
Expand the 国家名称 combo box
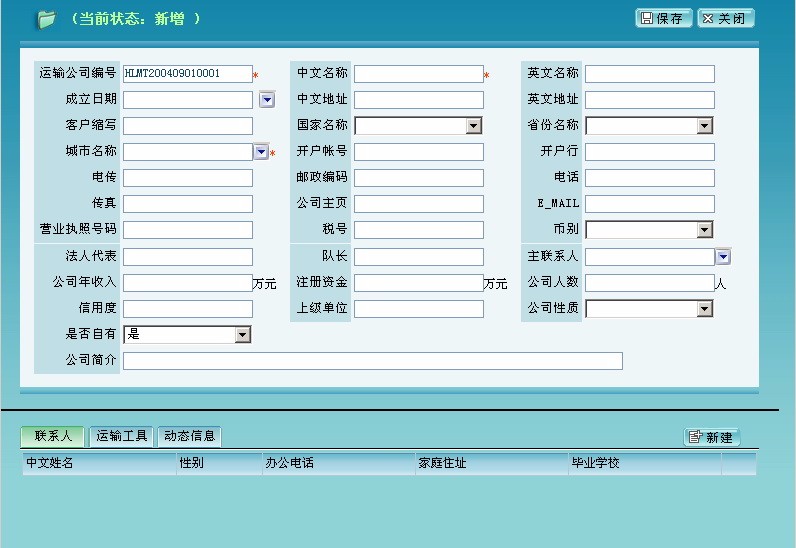[474, 125]
